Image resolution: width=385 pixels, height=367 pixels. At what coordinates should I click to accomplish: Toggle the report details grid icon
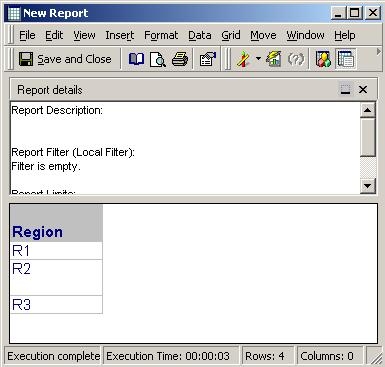(346, 59)
